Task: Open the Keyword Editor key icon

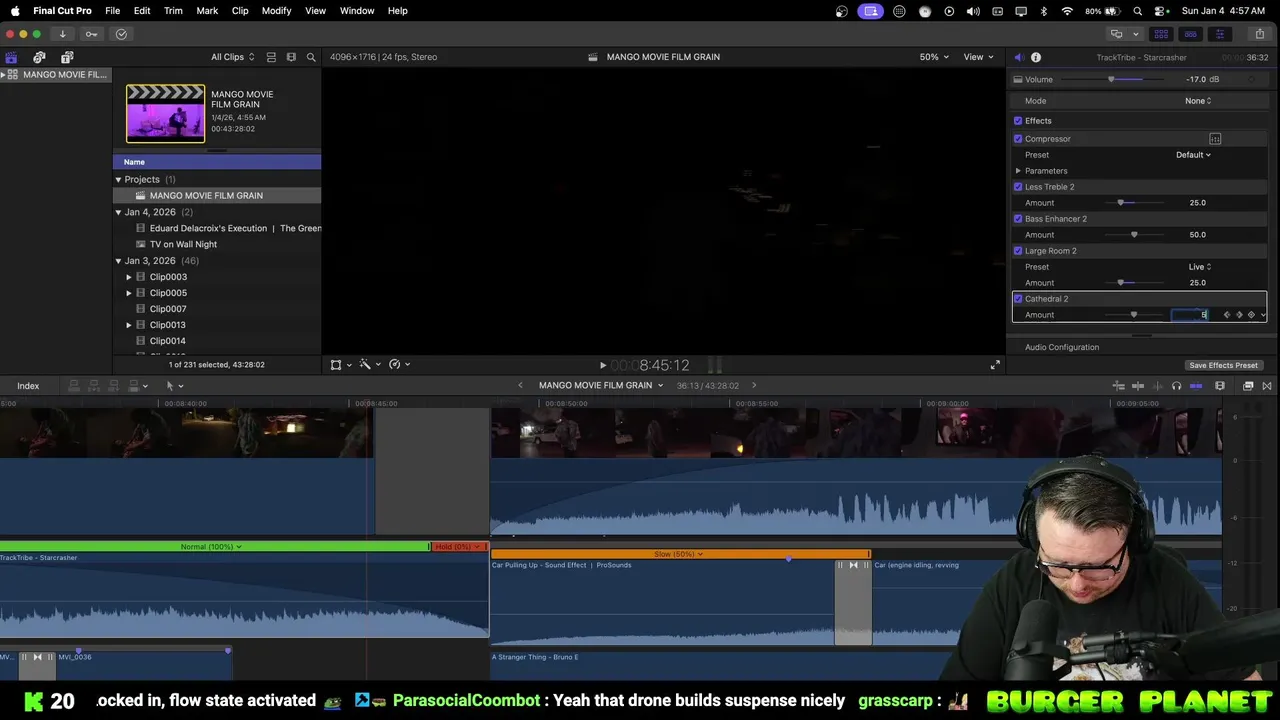Action: (91, 34)
